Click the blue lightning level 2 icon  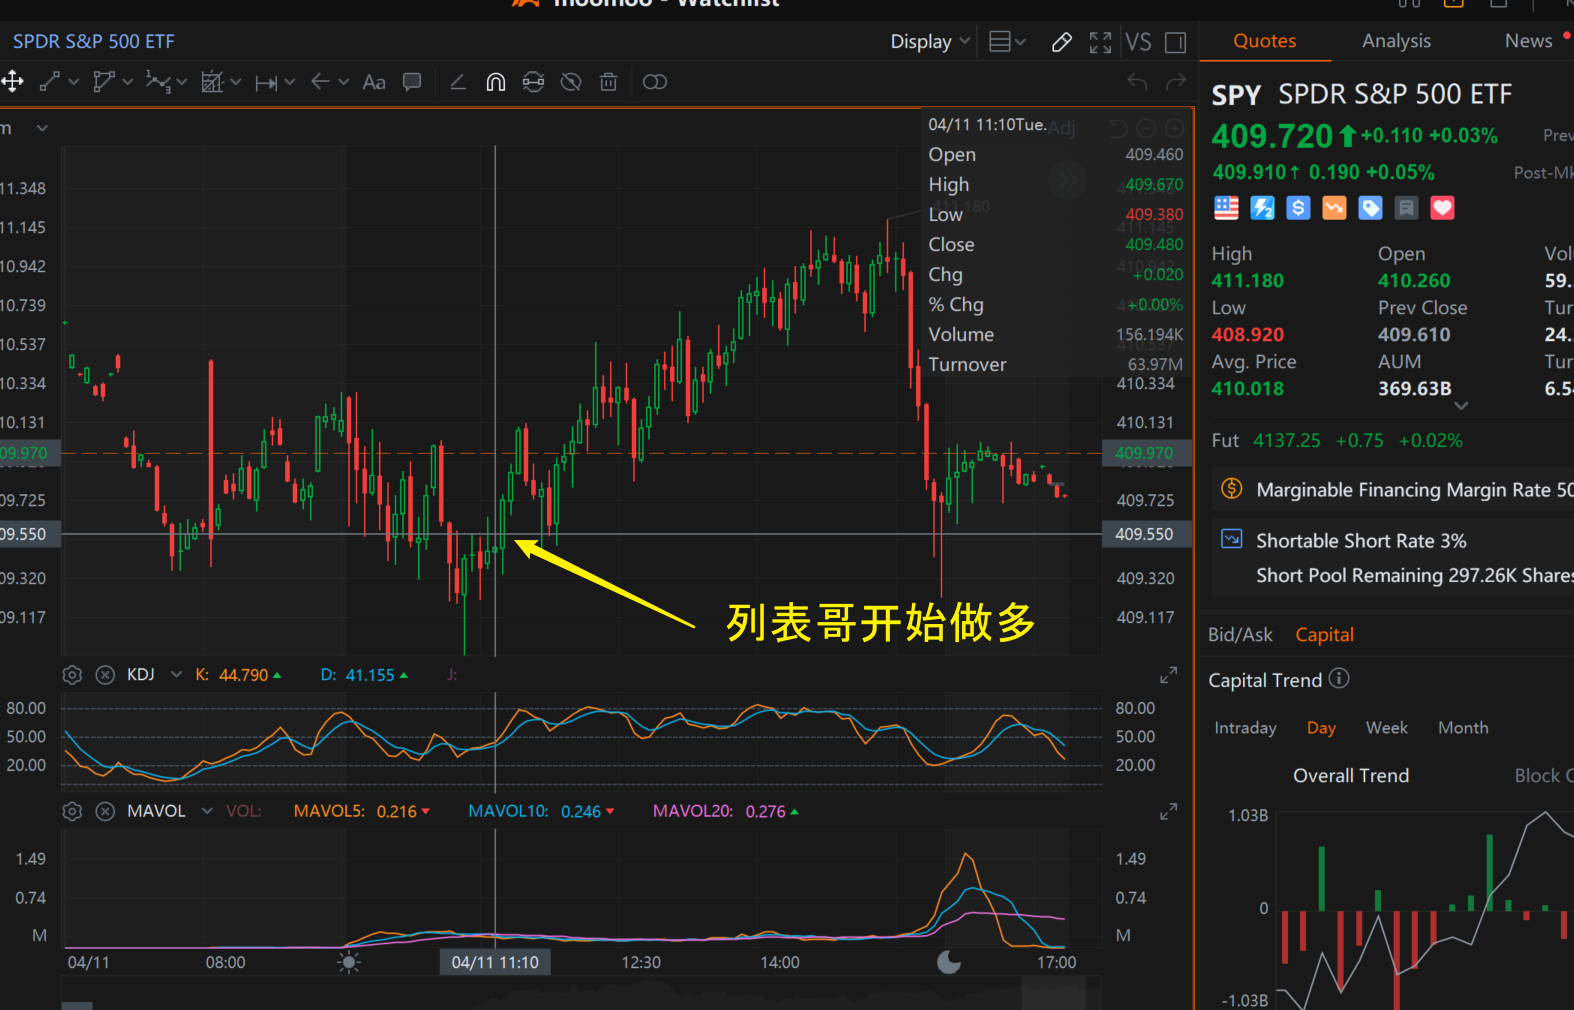(1262, 208)
